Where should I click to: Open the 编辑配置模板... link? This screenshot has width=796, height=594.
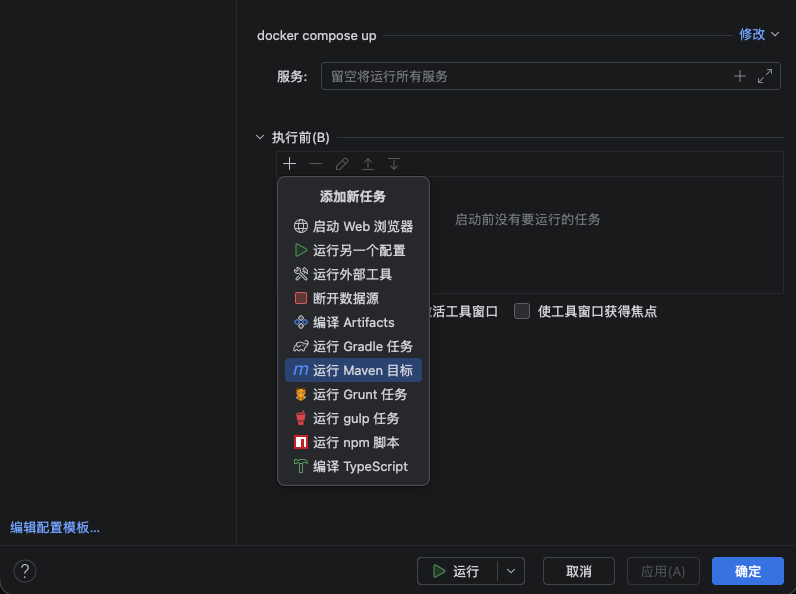[55, 527]
